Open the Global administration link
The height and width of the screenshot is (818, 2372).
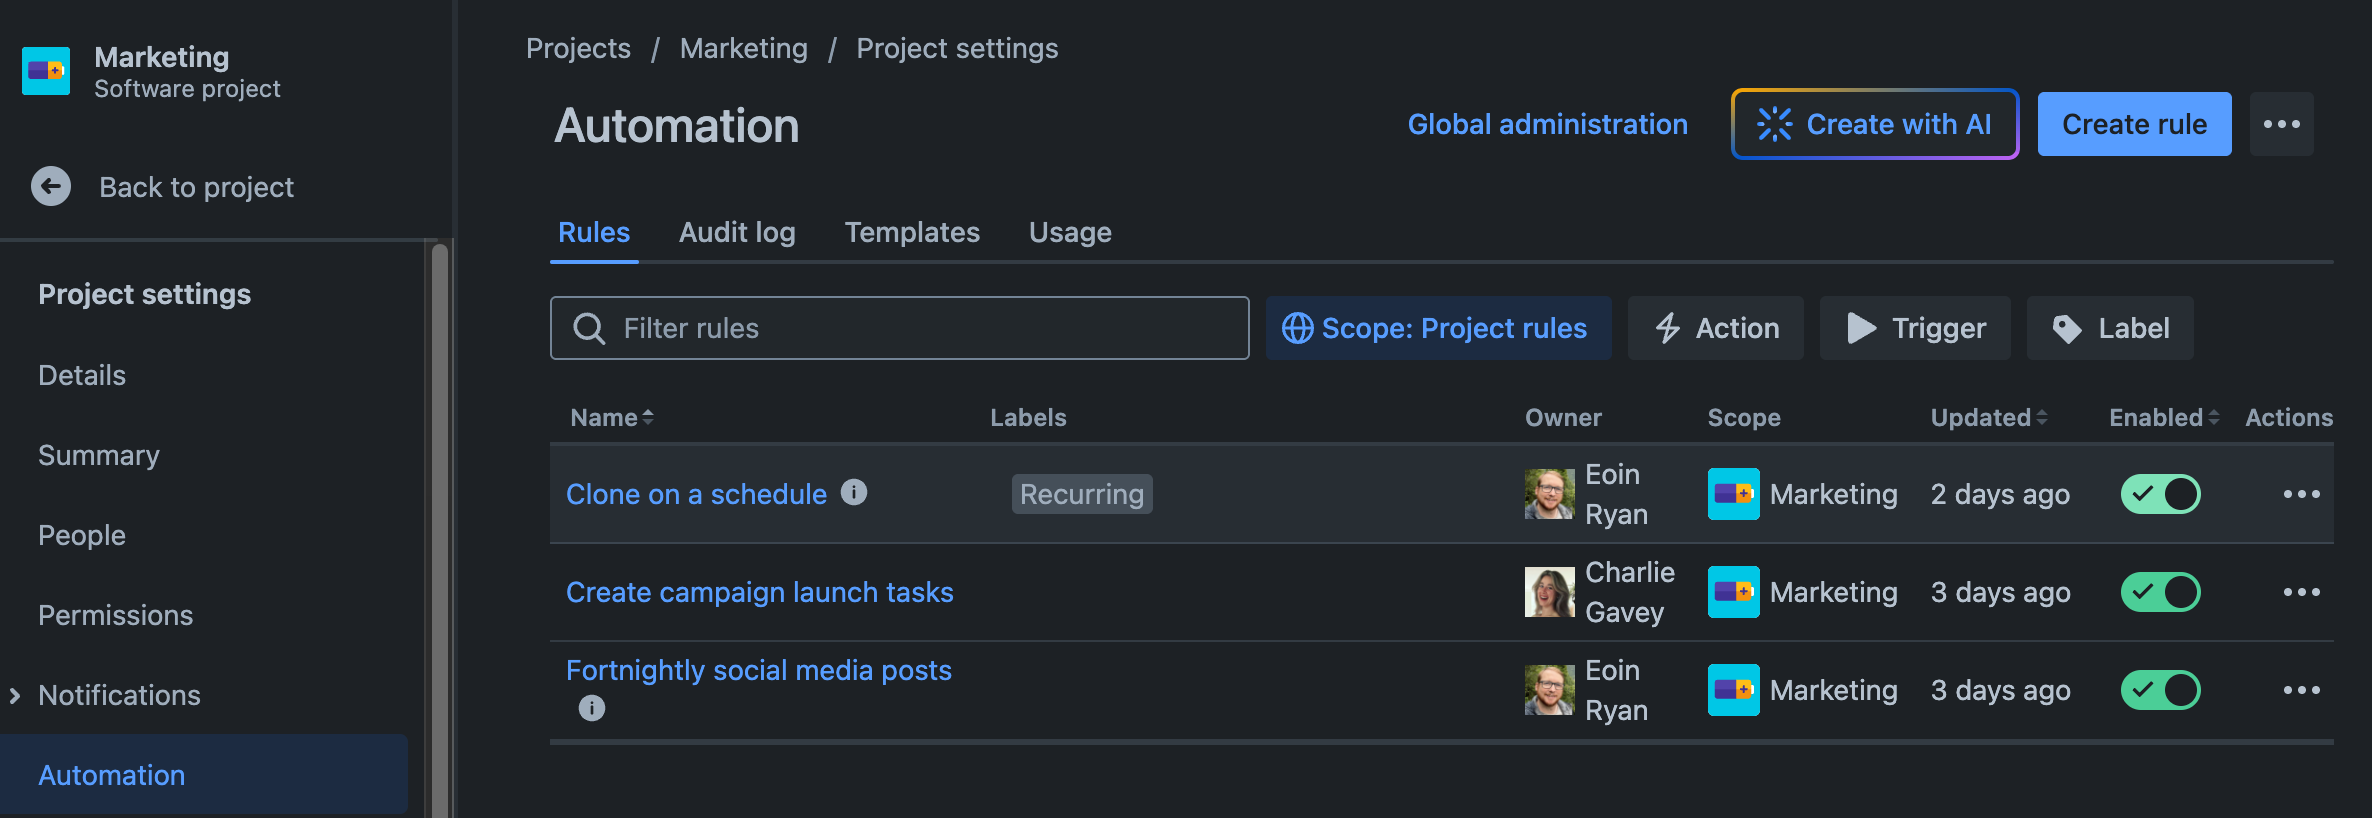click(1547, 124)
